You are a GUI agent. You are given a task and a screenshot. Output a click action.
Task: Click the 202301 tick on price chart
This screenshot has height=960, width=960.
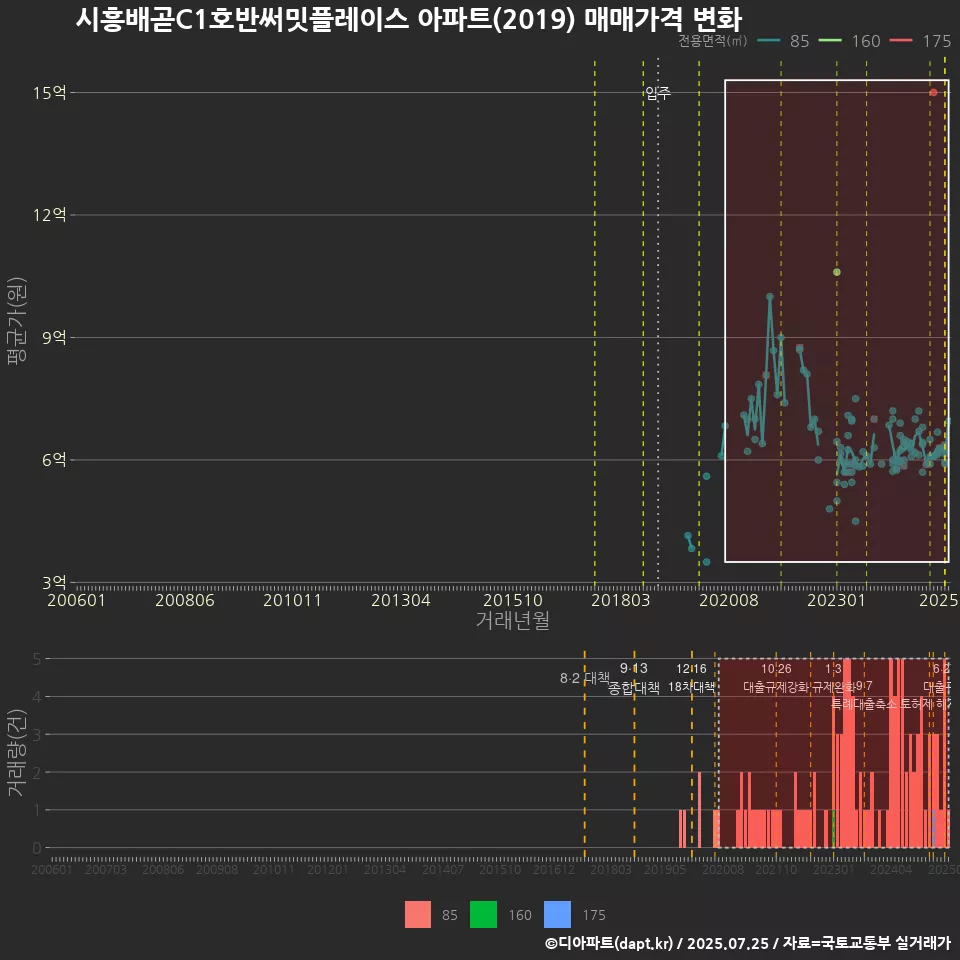(x=836, y=600)
